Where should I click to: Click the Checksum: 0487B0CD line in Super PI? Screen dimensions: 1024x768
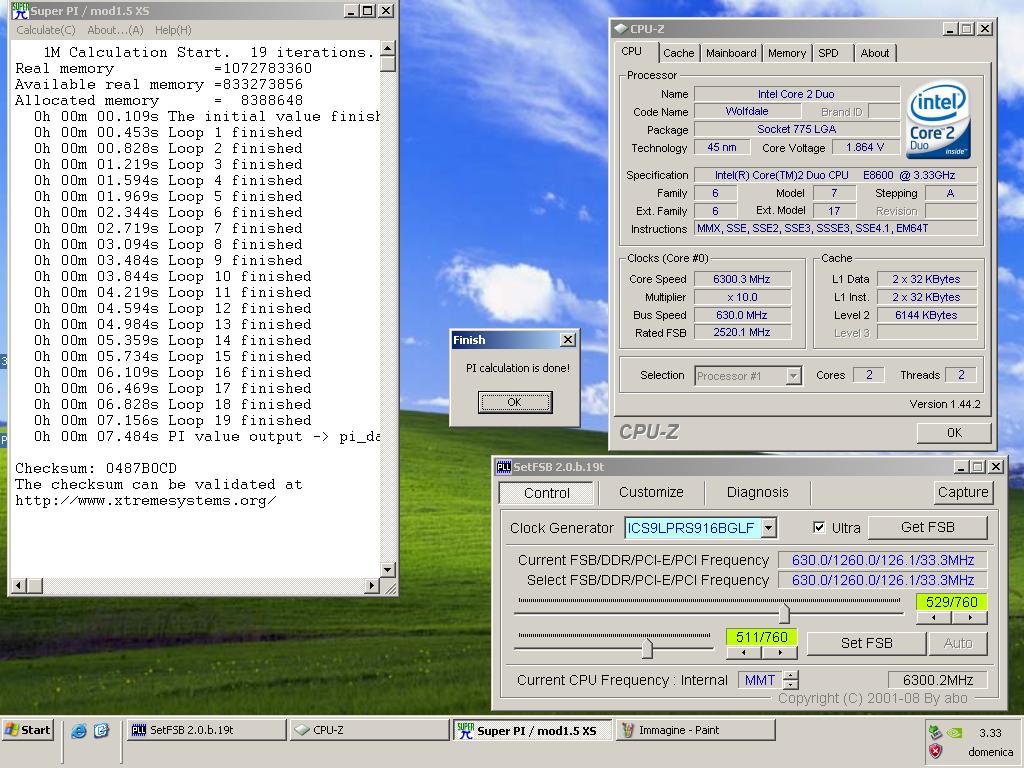click(96, 468)
